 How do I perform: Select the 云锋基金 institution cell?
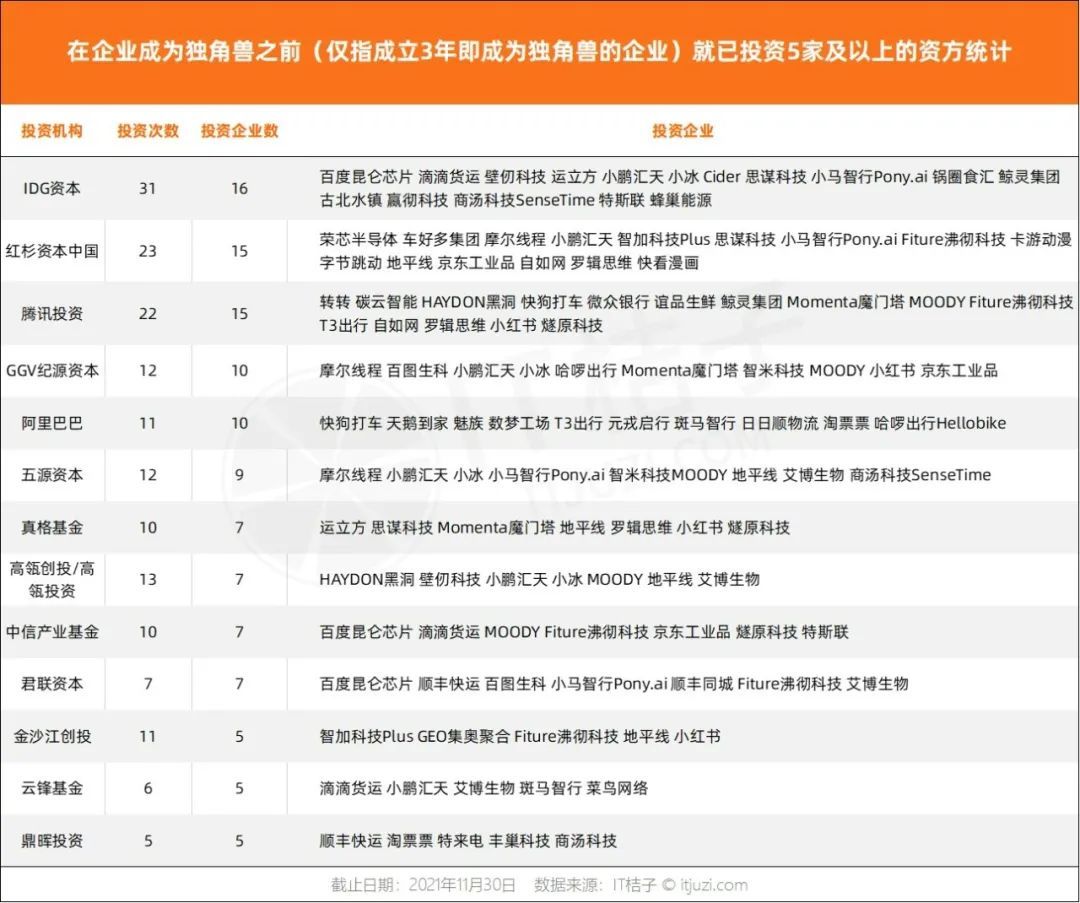pyautogui.click(x=52, y=788)
